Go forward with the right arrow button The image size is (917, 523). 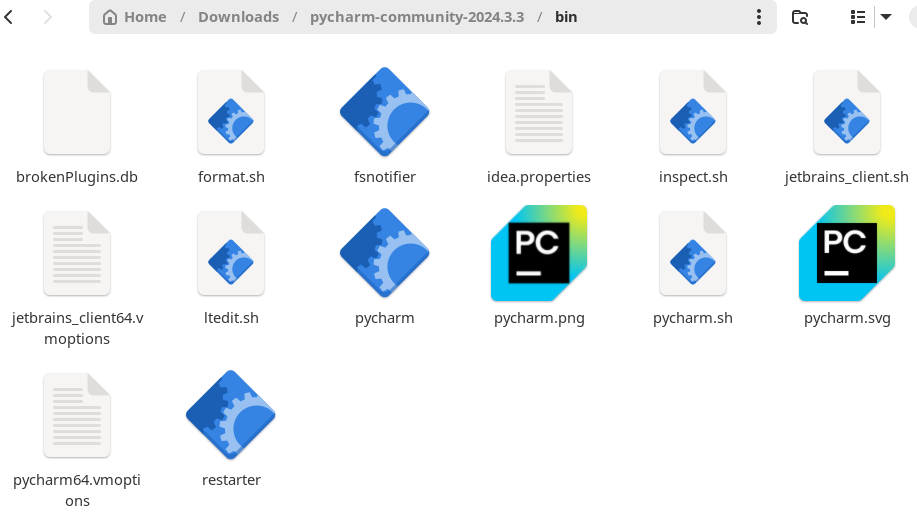point(48,17)
